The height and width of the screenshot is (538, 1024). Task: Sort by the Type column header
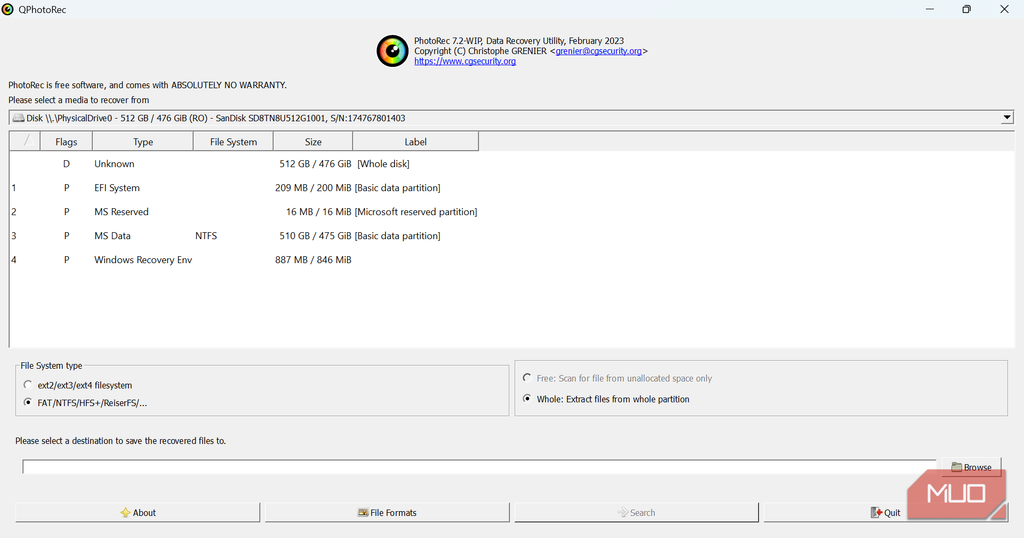point(143,142)
